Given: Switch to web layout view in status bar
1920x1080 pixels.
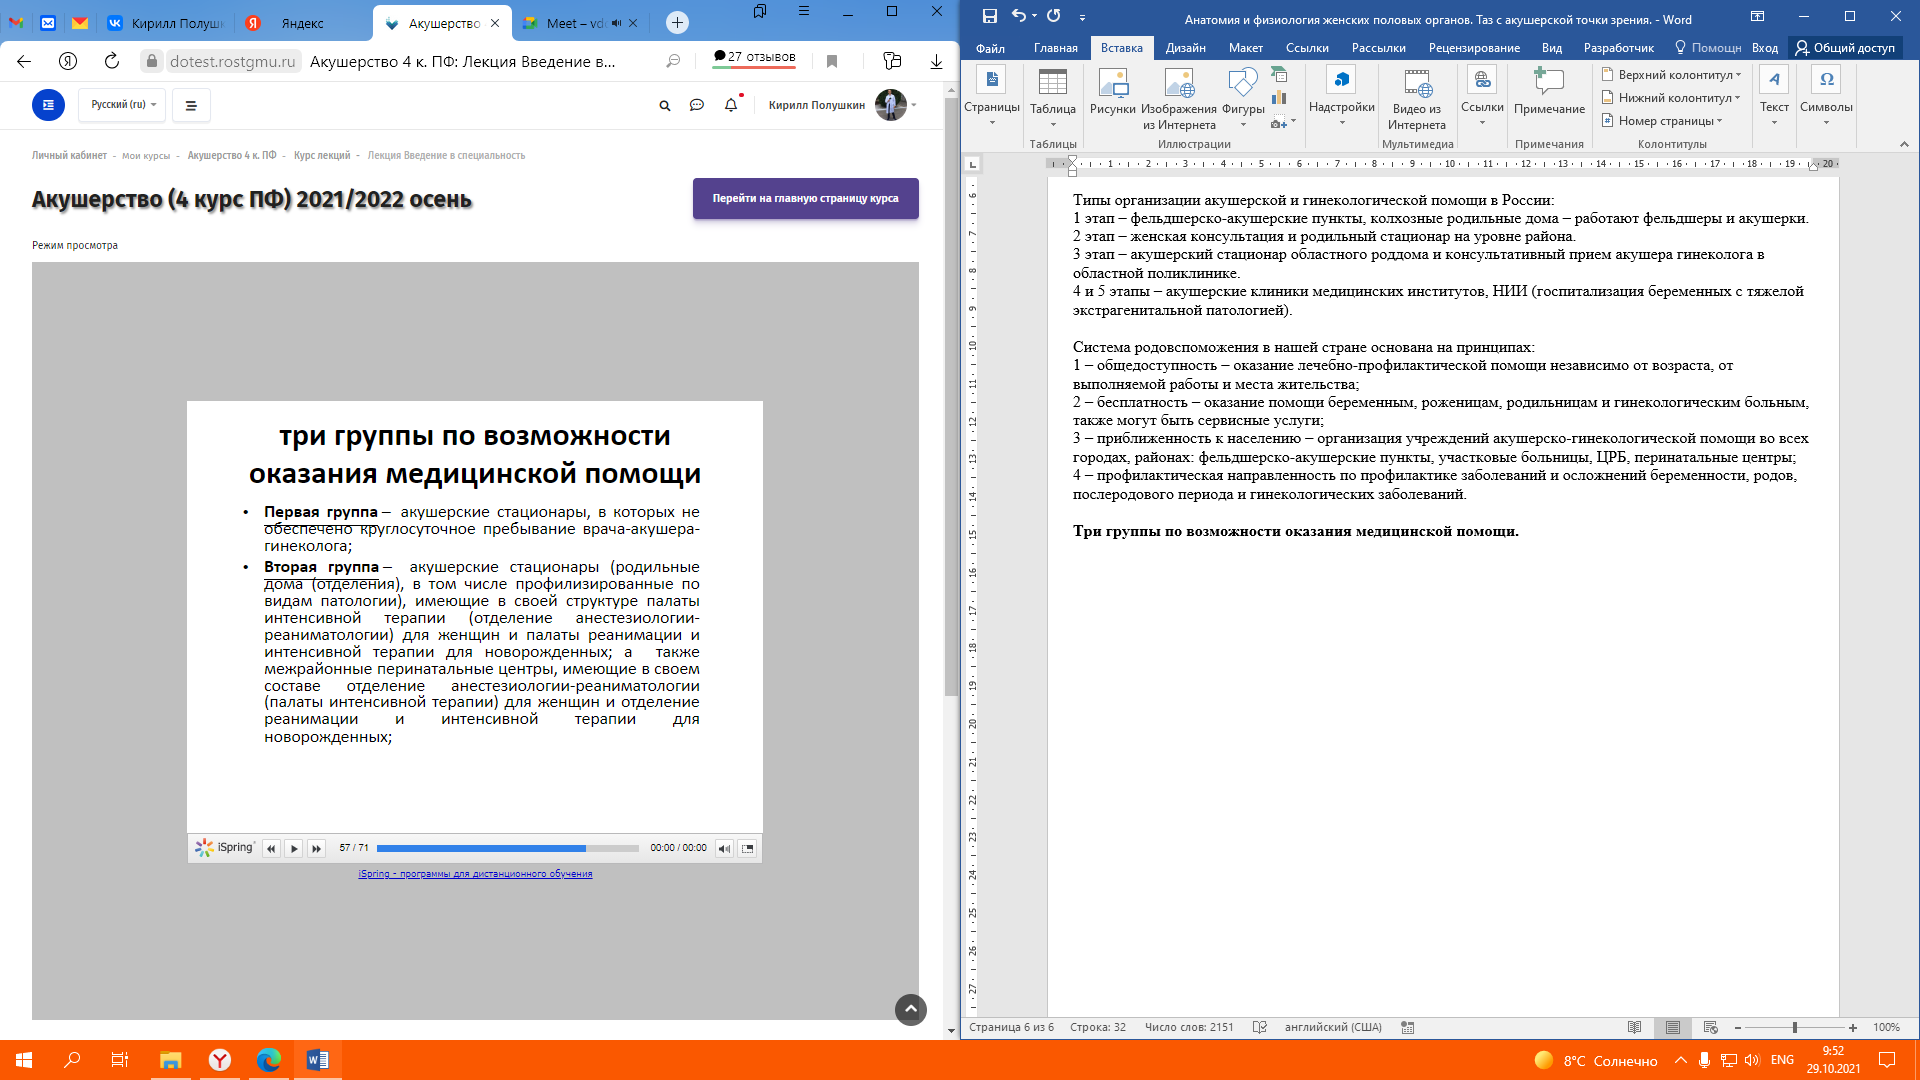Looking at the screenshot, I should tap(1710, 1027).
